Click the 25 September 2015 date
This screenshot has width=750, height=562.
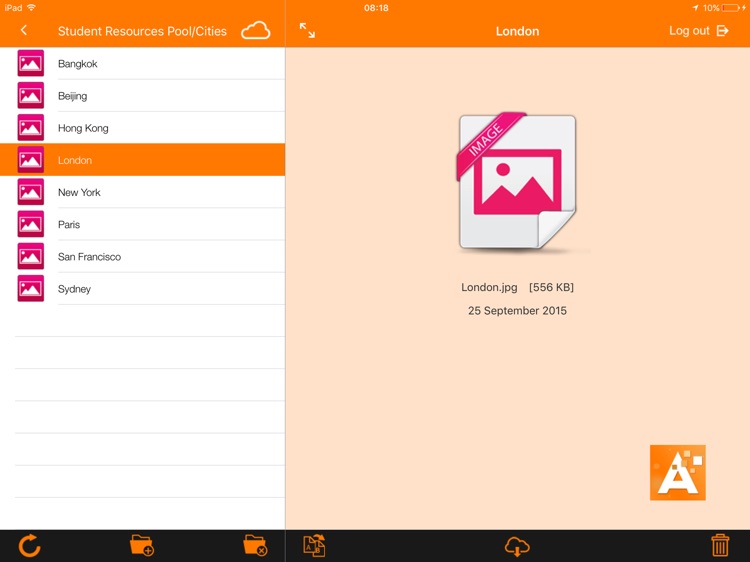pos(517,310)
